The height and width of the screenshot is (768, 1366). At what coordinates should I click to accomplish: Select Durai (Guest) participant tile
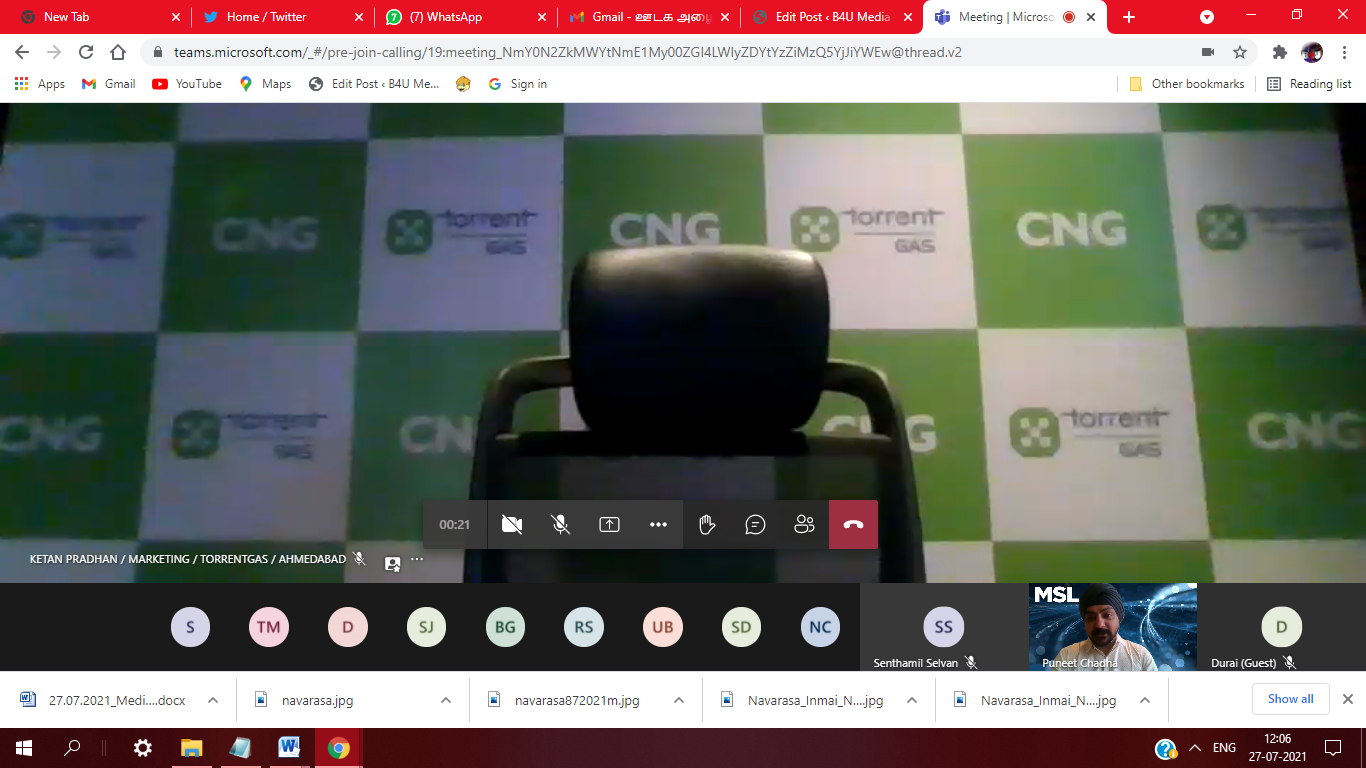(1282, 627)
